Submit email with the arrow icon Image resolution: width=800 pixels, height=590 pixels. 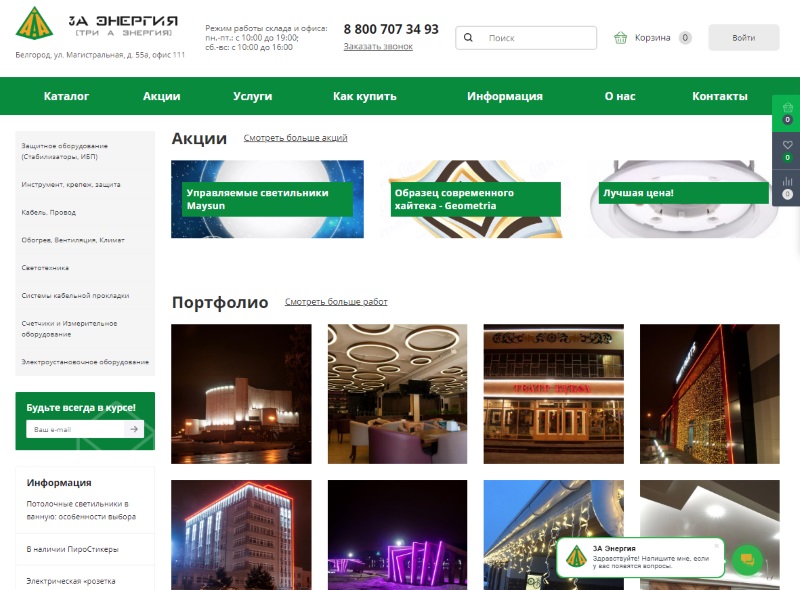coord(134,429)
